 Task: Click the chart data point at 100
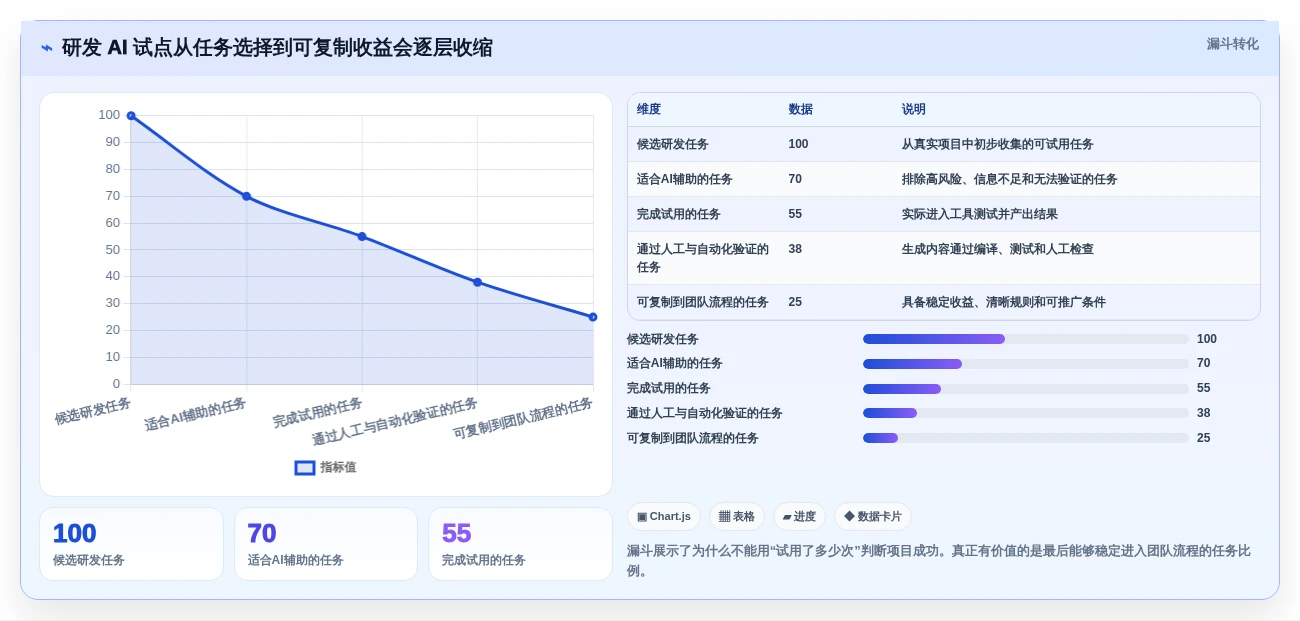[131, 116]
